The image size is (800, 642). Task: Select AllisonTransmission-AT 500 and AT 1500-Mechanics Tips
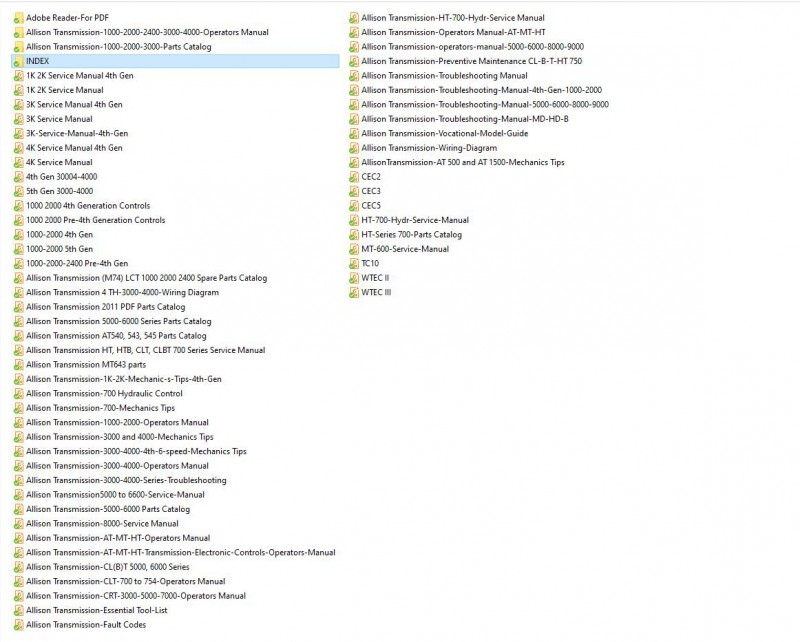click(x=463, y=162)
